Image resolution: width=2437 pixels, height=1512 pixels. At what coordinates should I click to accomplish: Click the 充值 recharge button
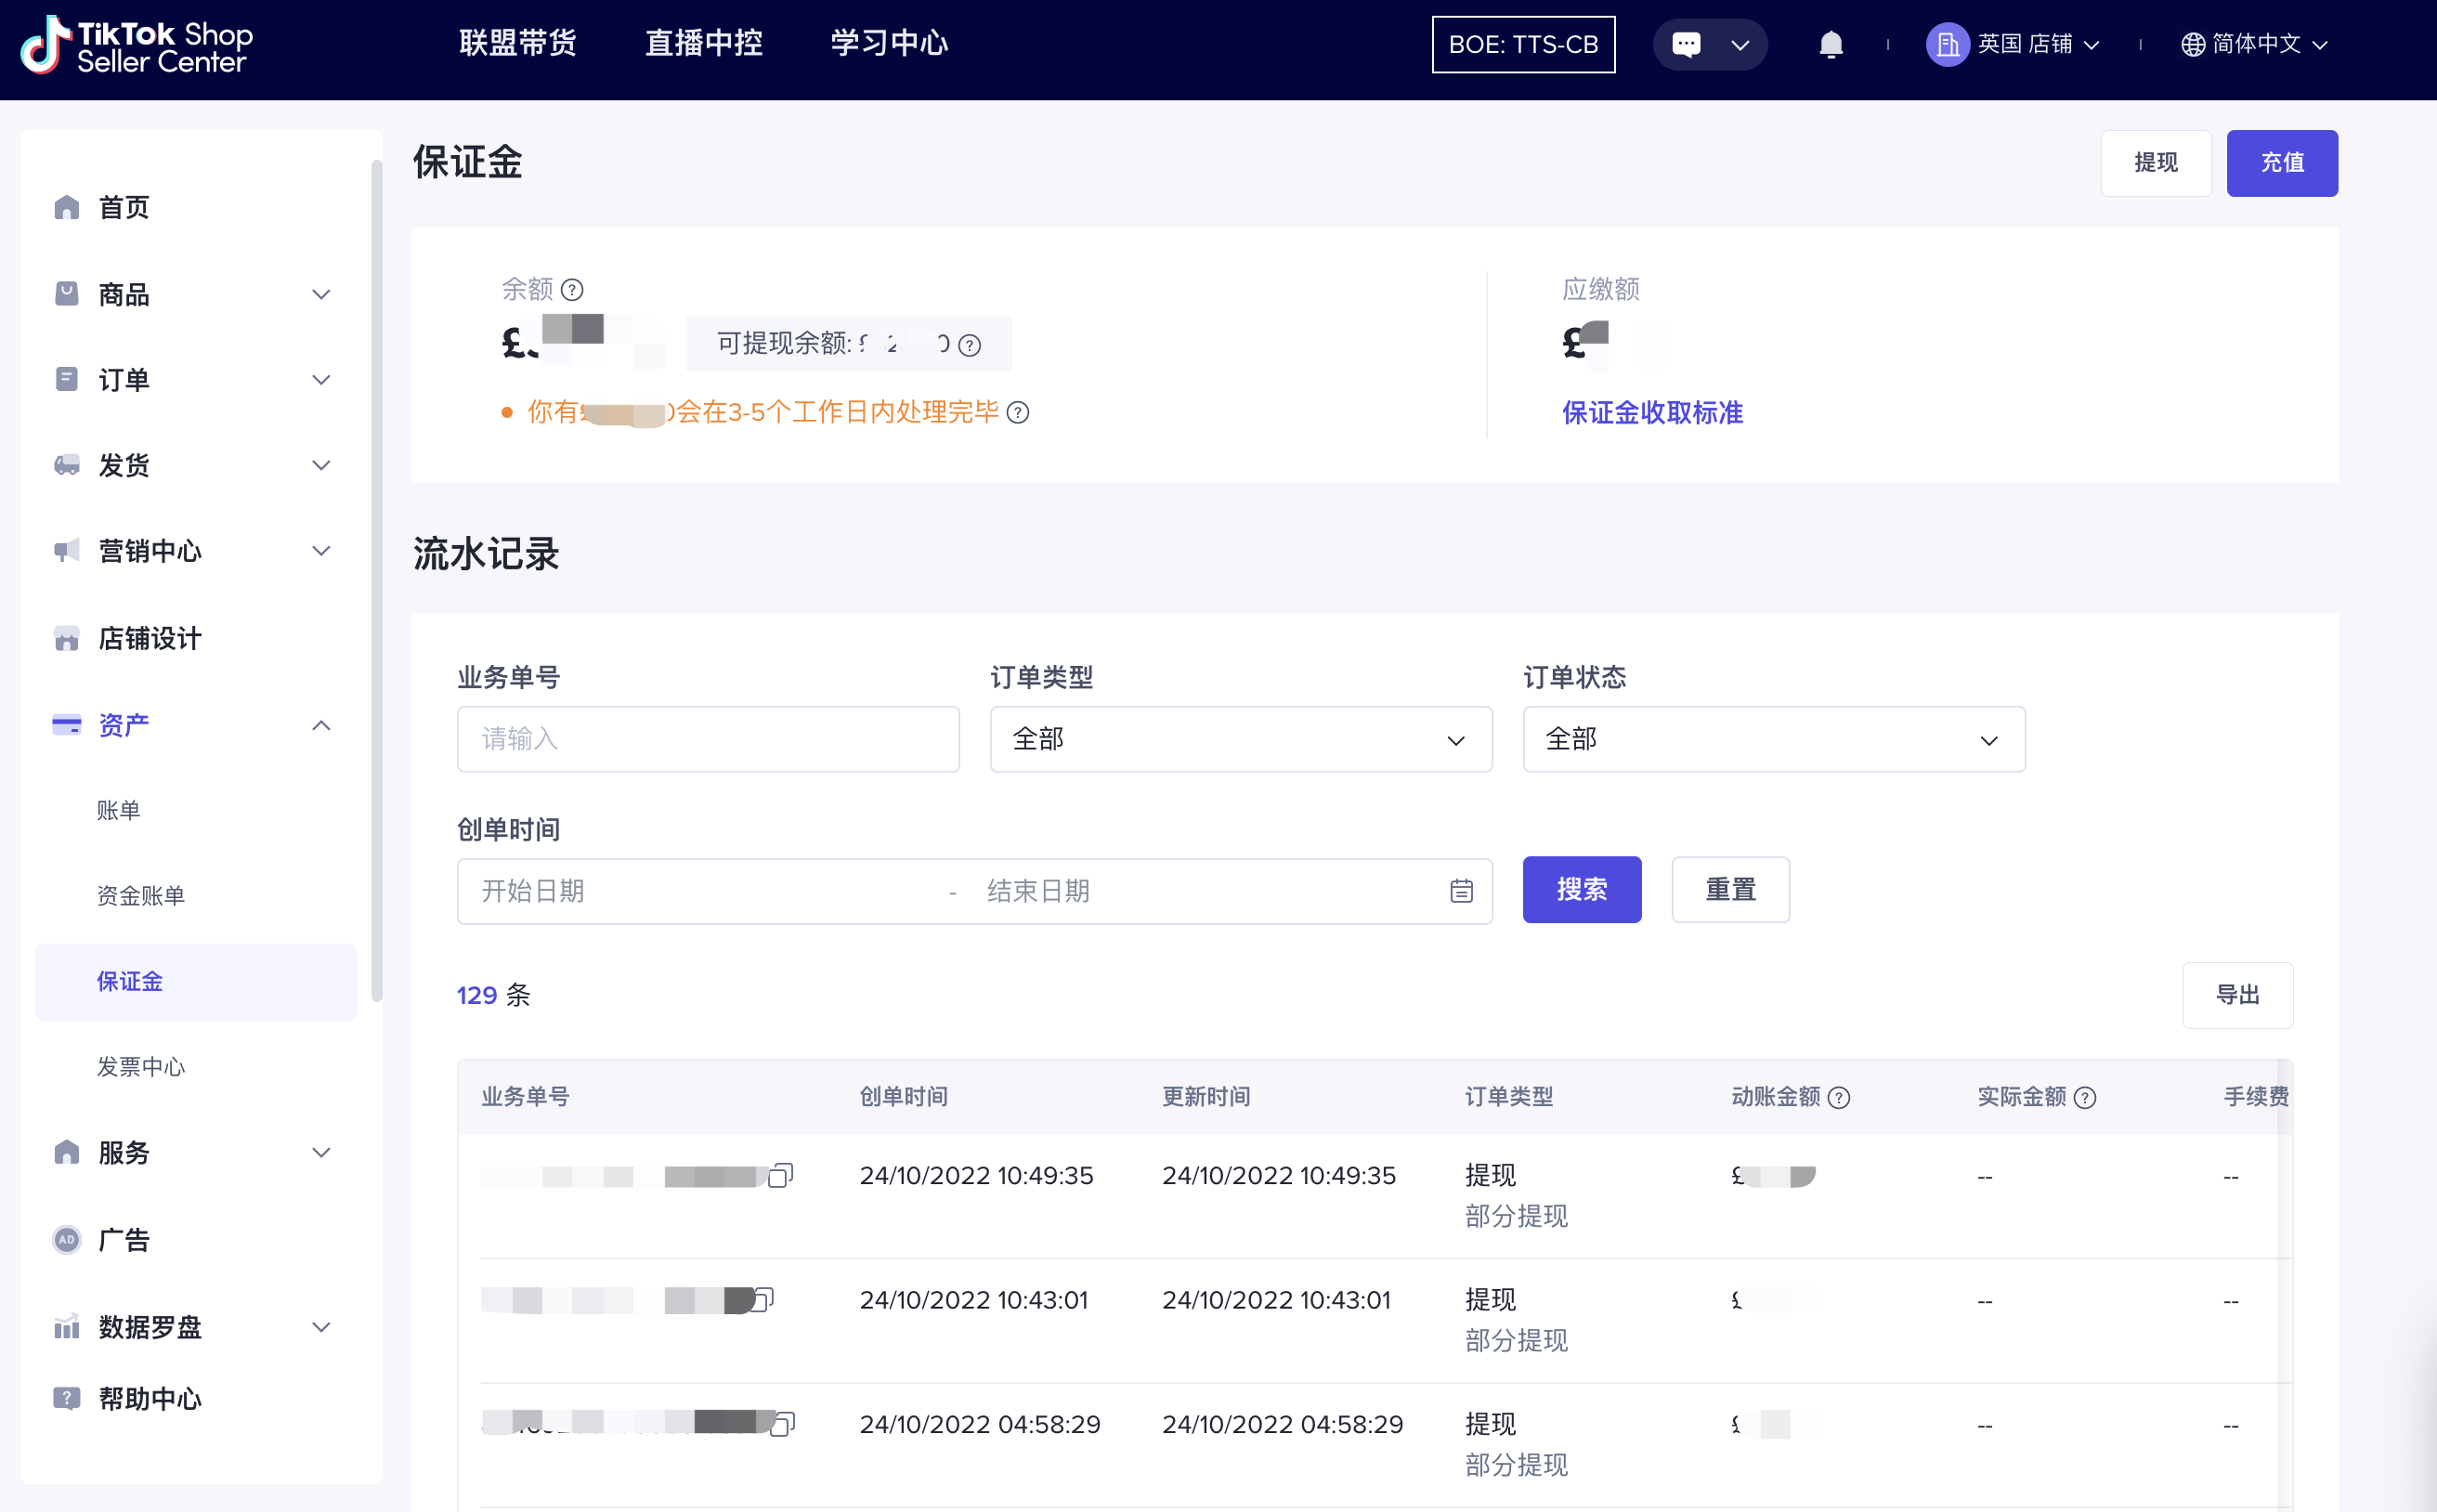[2282, 163]
